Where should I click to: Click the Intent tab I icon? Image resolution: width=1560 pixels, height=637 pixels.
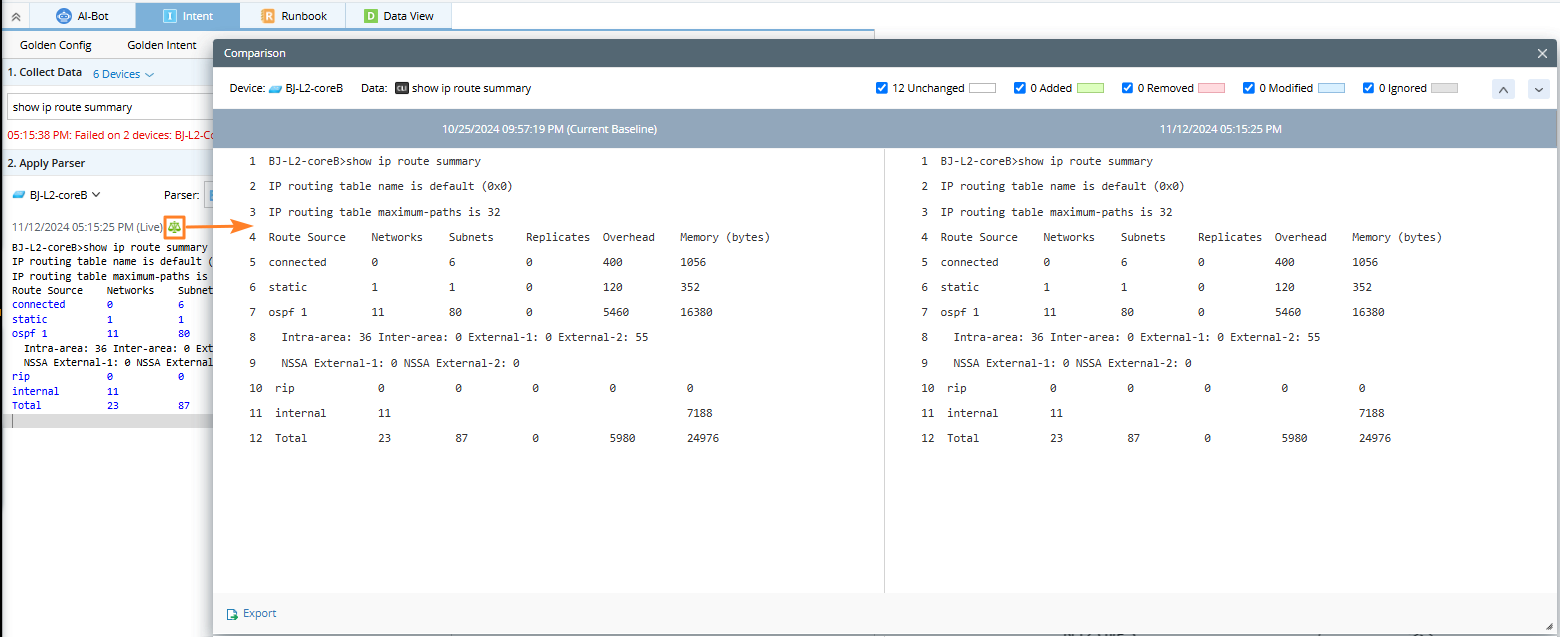(x=169, y=16)
